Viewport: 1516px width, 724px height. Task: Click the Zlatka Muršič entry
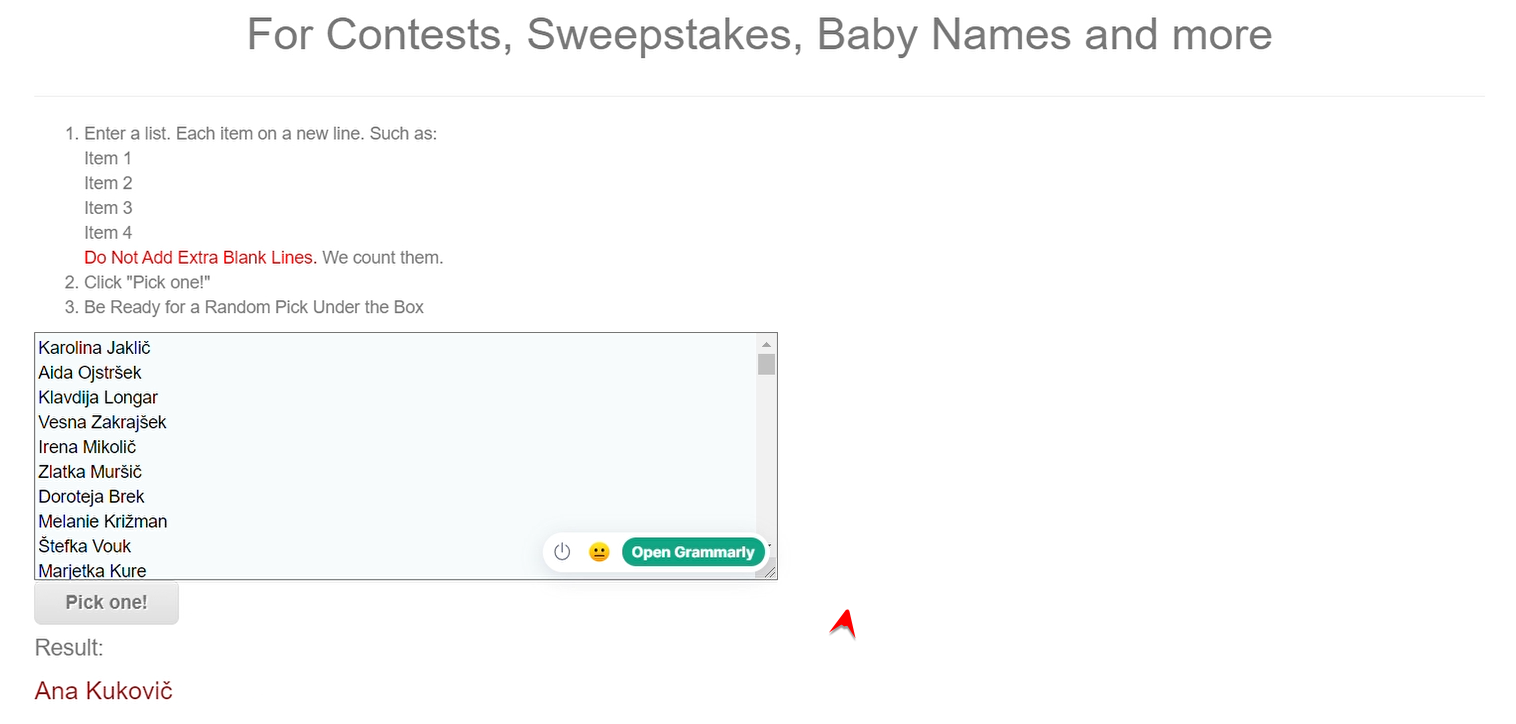90,472
